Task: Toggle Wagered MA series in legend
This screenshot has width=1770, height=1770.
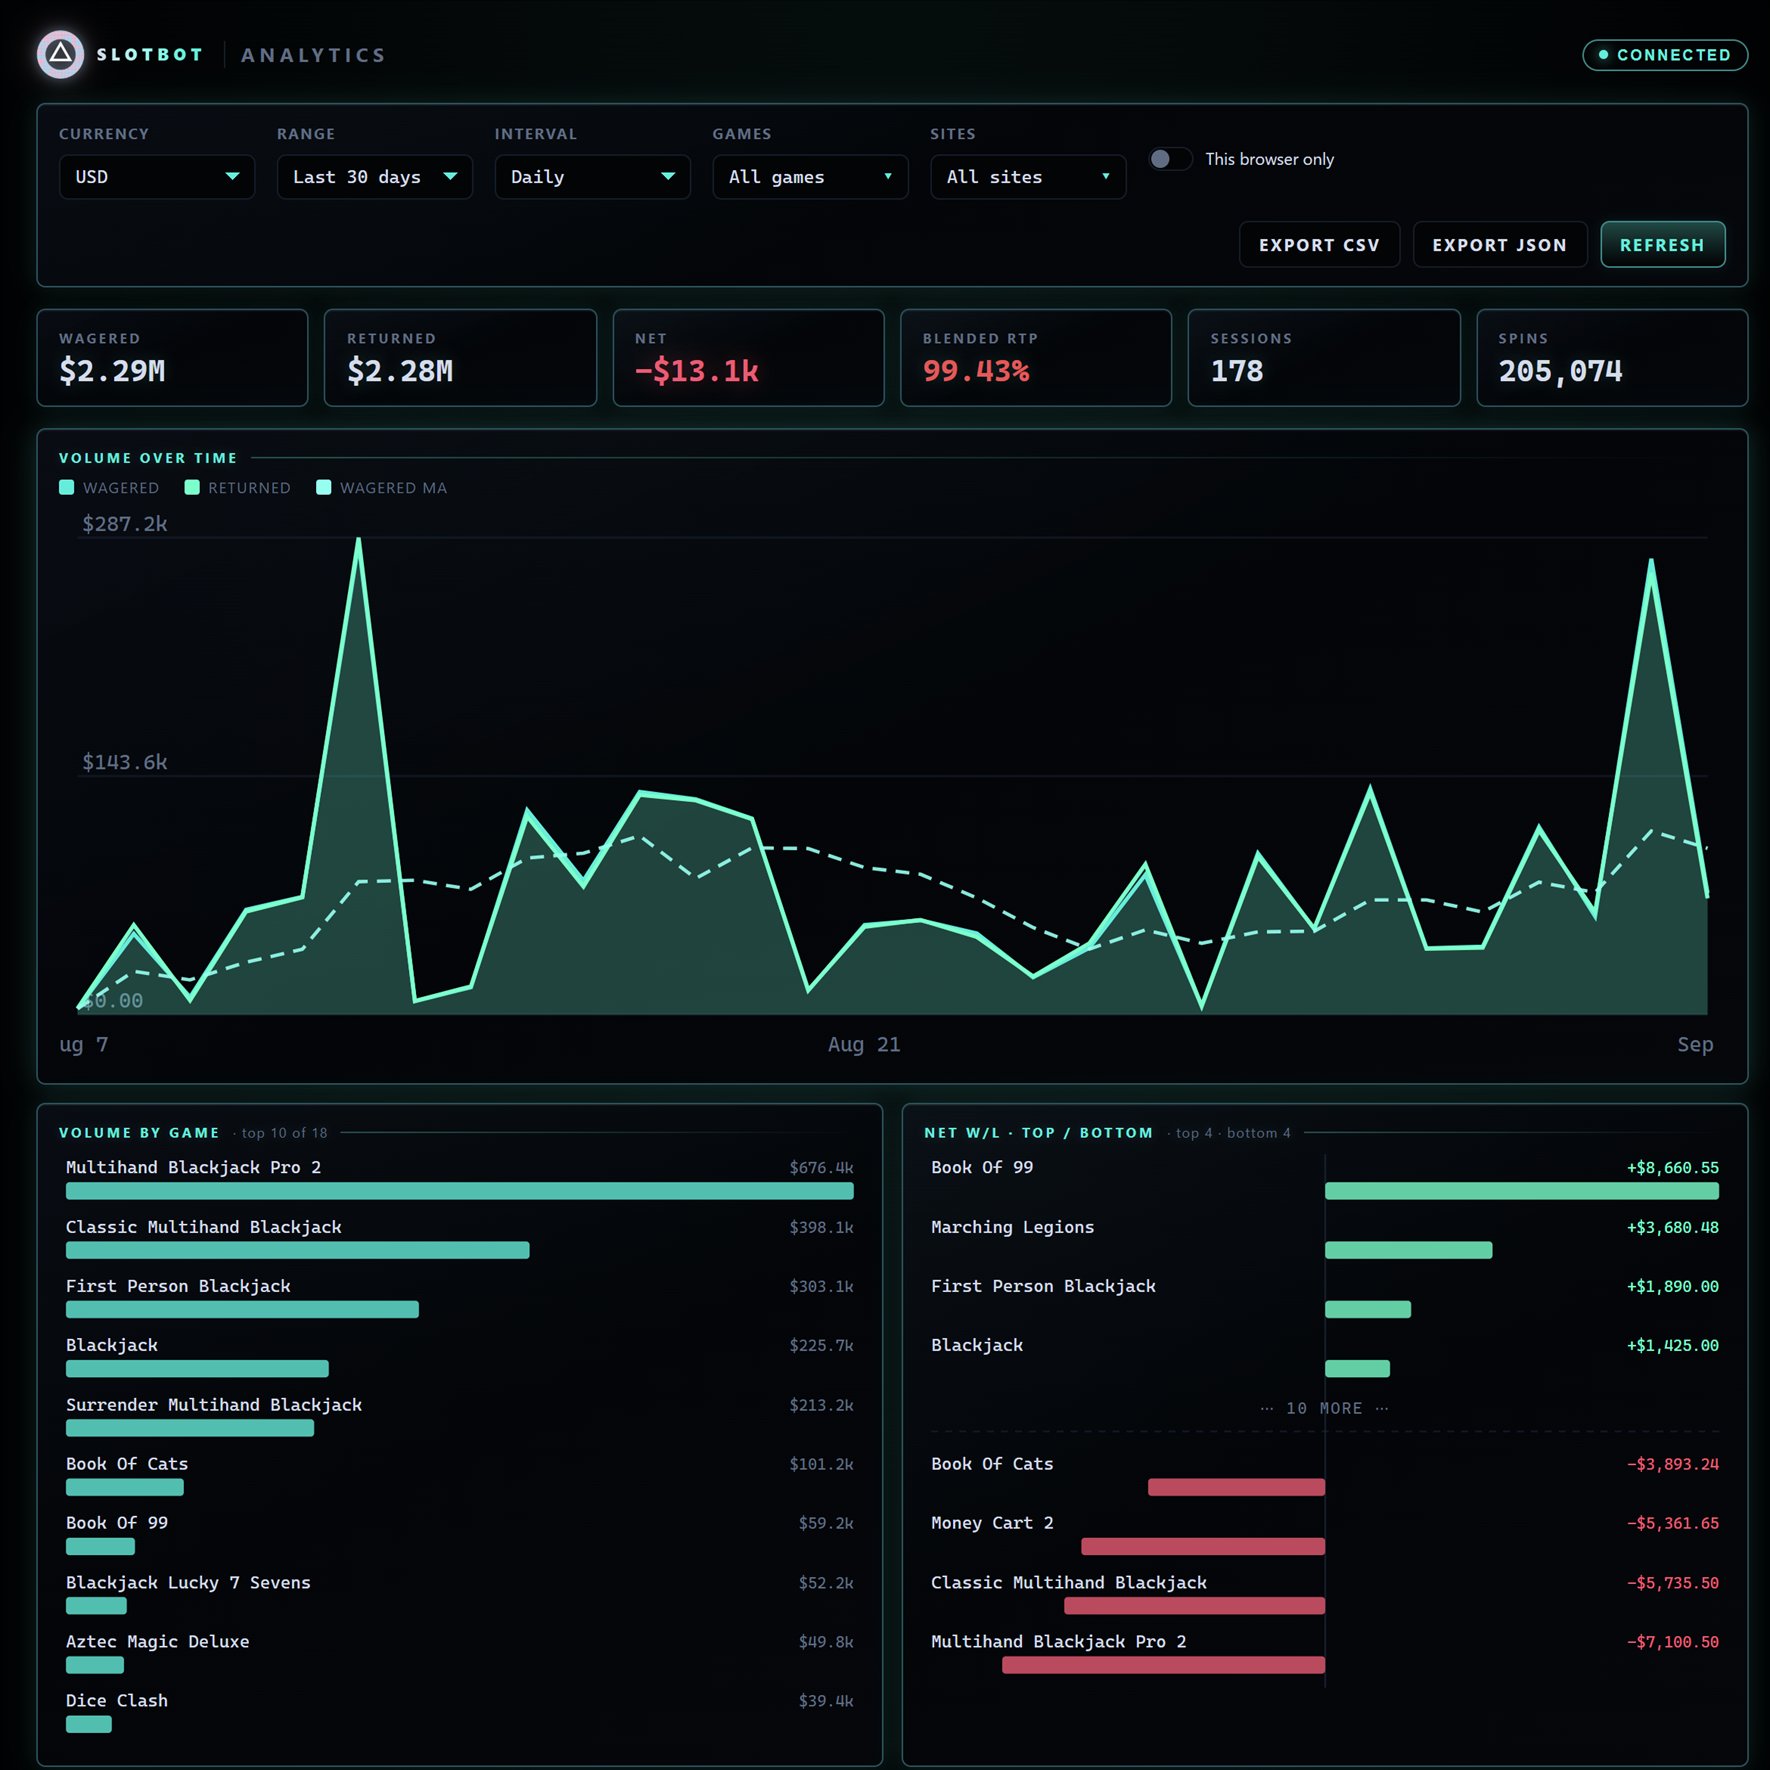Action: (x=381, y=488)
